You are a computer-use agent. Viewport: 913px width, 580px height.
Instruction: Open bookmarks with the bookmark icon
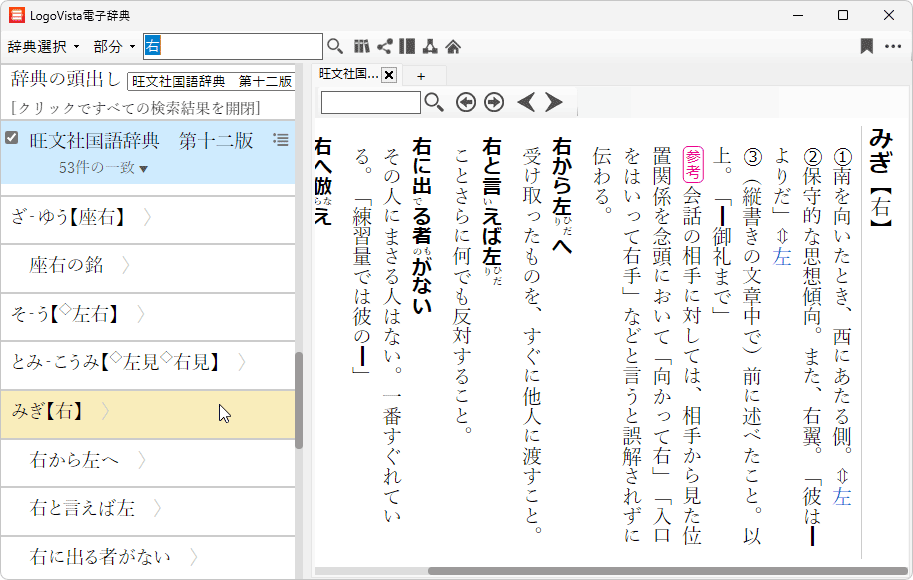pos(866,46)
